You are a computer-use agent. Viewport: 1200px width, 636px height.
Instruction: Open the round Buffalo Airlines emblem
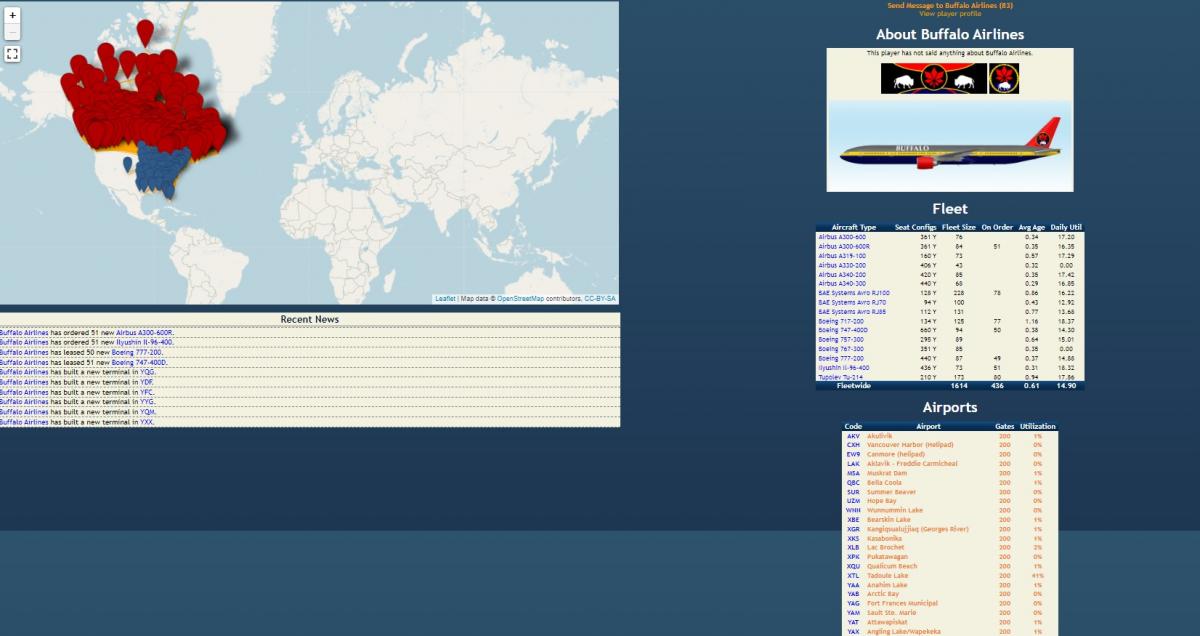[1004, 79]
